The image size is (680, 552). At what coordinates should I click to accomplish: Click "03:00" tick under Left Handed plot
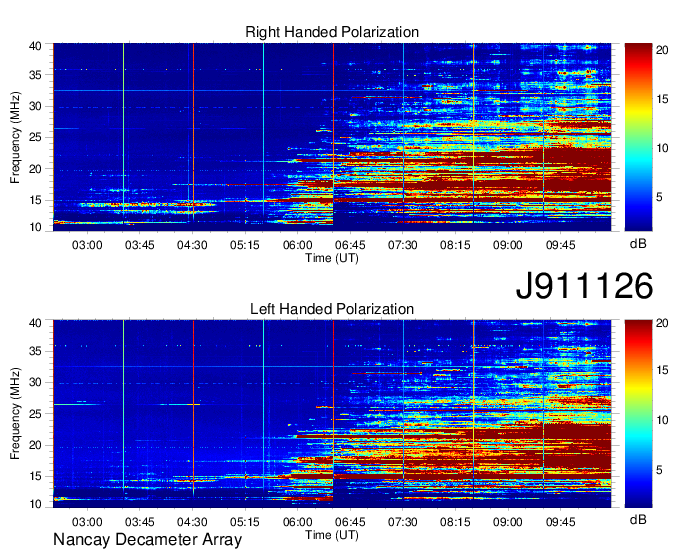click(87, 522)
